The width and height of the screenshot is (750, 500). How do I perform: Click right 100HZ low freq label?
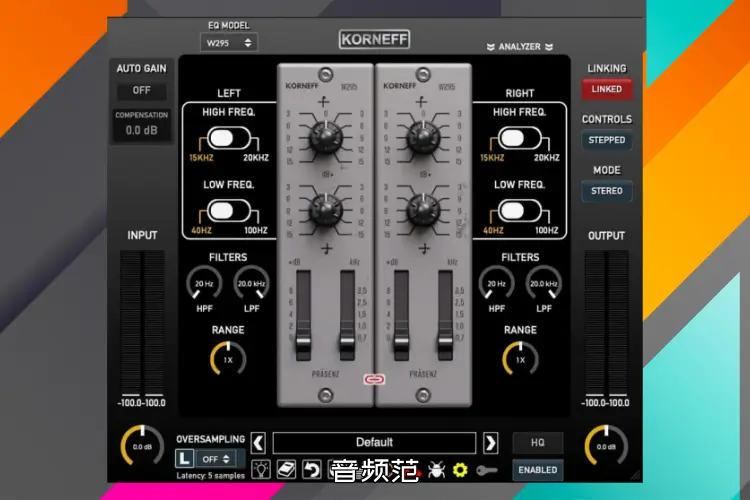click(547, 231)
